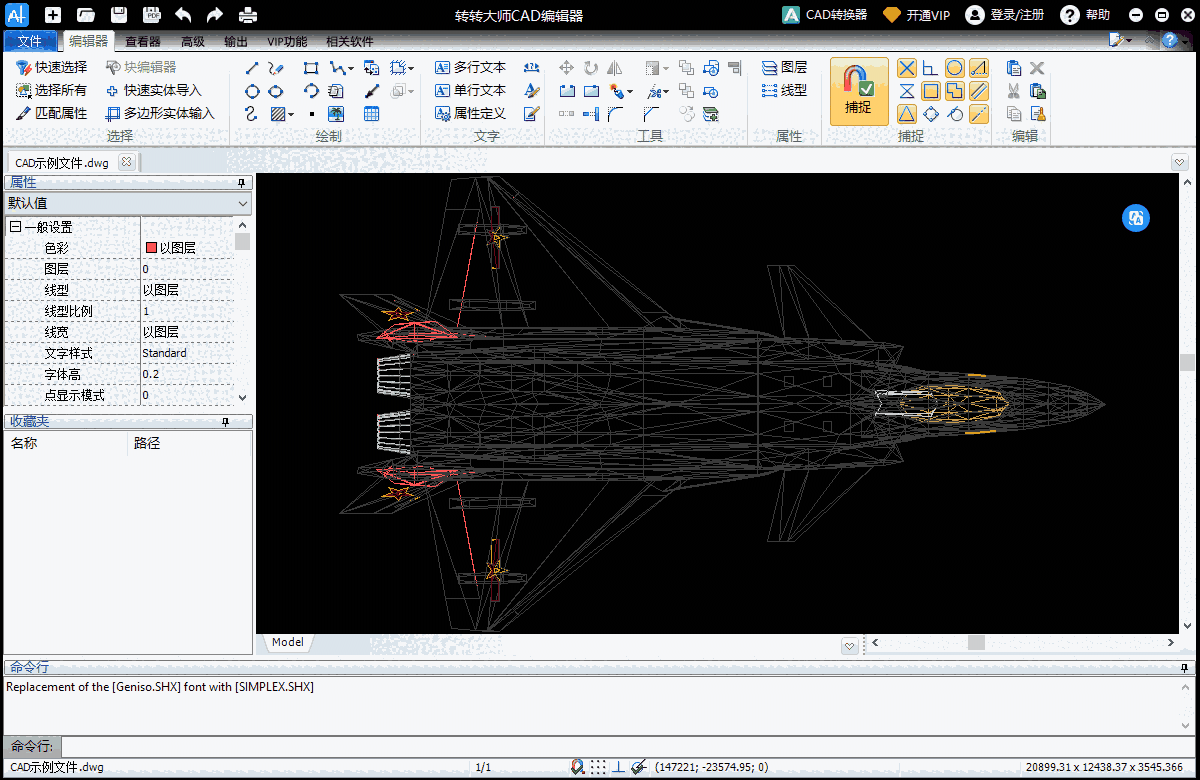Screen dimensions: 1200x780
Task: Click the red 色彩 color swatch
Action: coord(151,248)
